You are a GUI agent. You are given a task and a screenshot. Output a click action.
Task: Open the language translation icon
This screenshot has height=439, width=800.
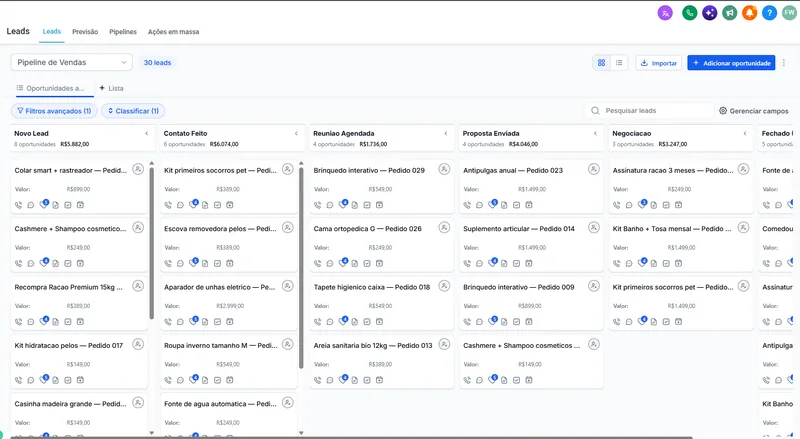665,13
